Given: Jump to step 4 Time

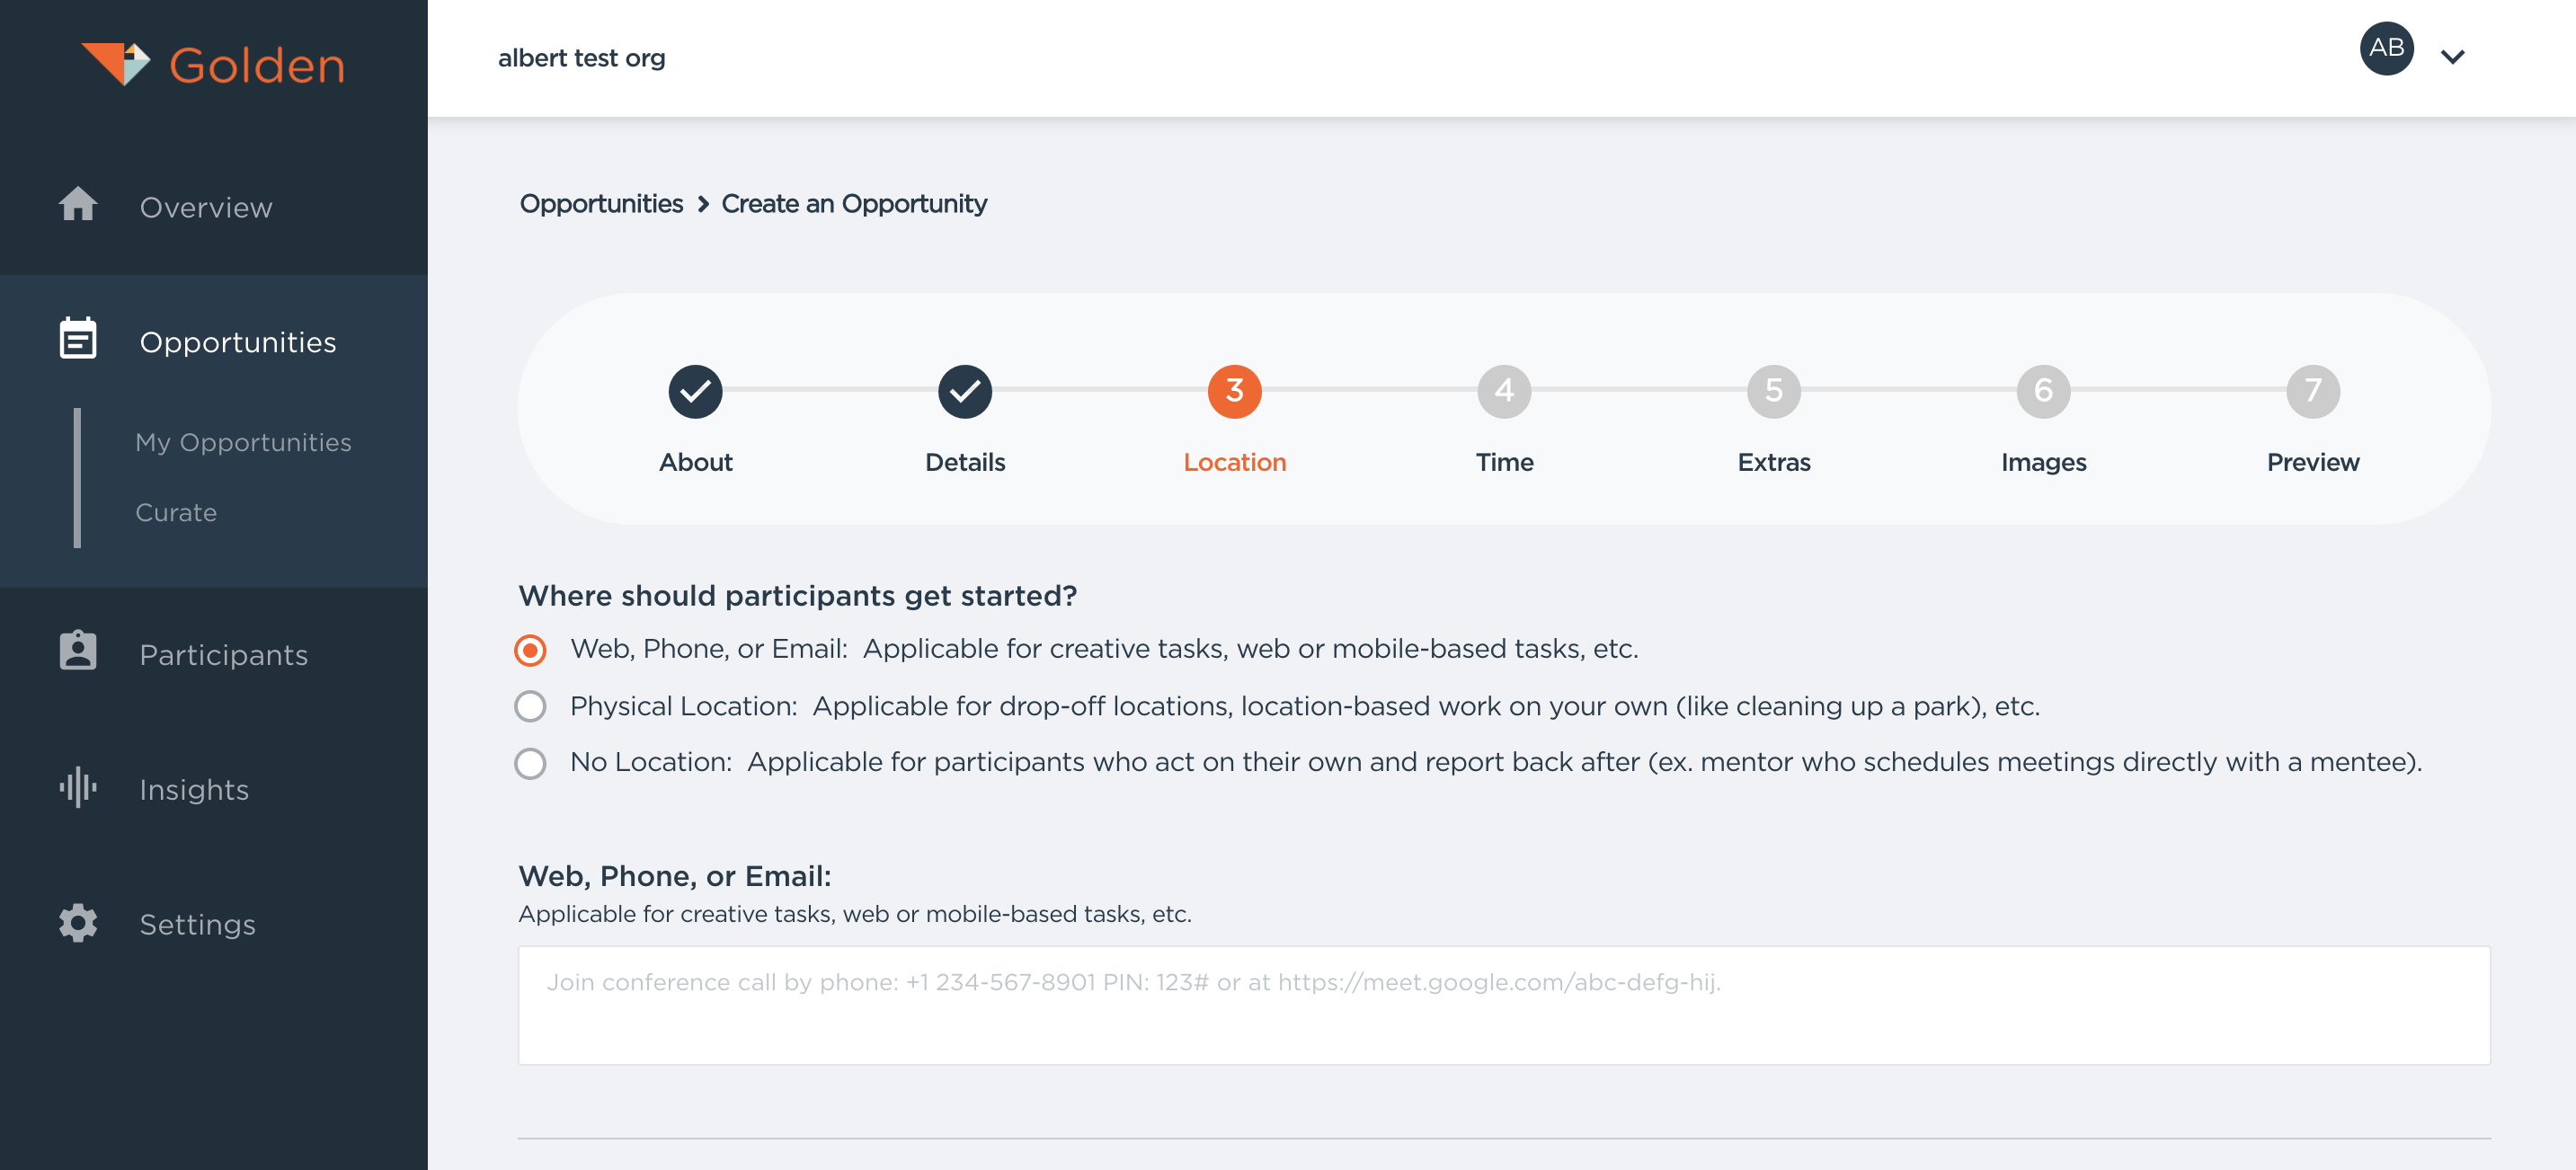Looking at the screenshot, I should tap(1503, 391).
